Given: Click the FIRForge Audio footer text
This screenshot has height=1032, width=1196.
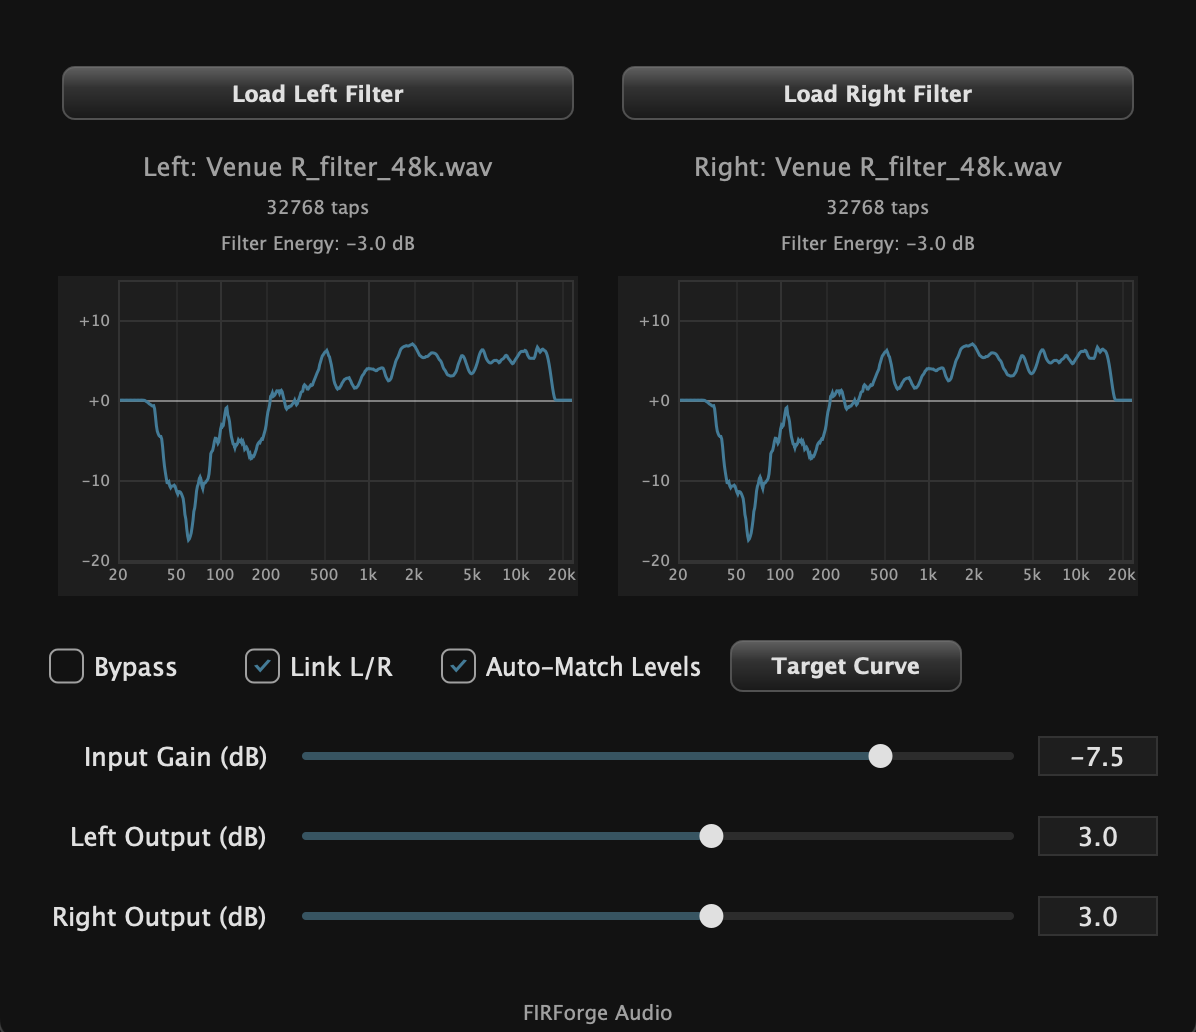Looking at the screenshot, I should (x=597, y=1012).
